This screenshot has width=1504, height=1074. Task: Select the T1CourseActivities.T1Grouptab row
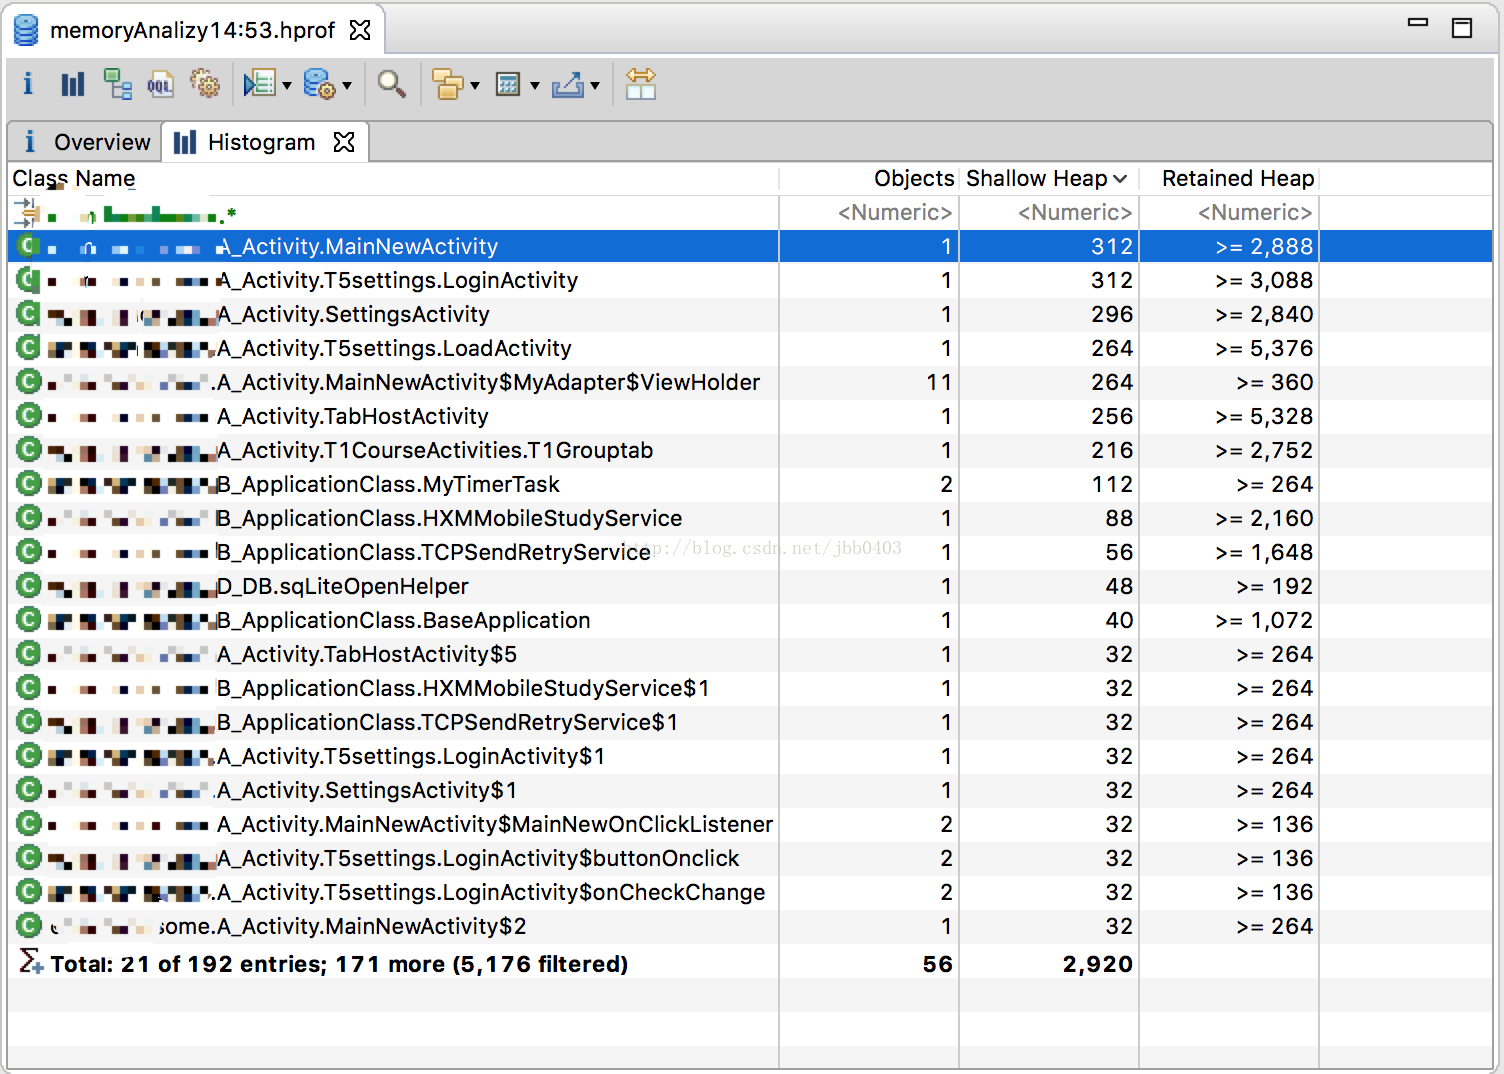tap(750, 451)
